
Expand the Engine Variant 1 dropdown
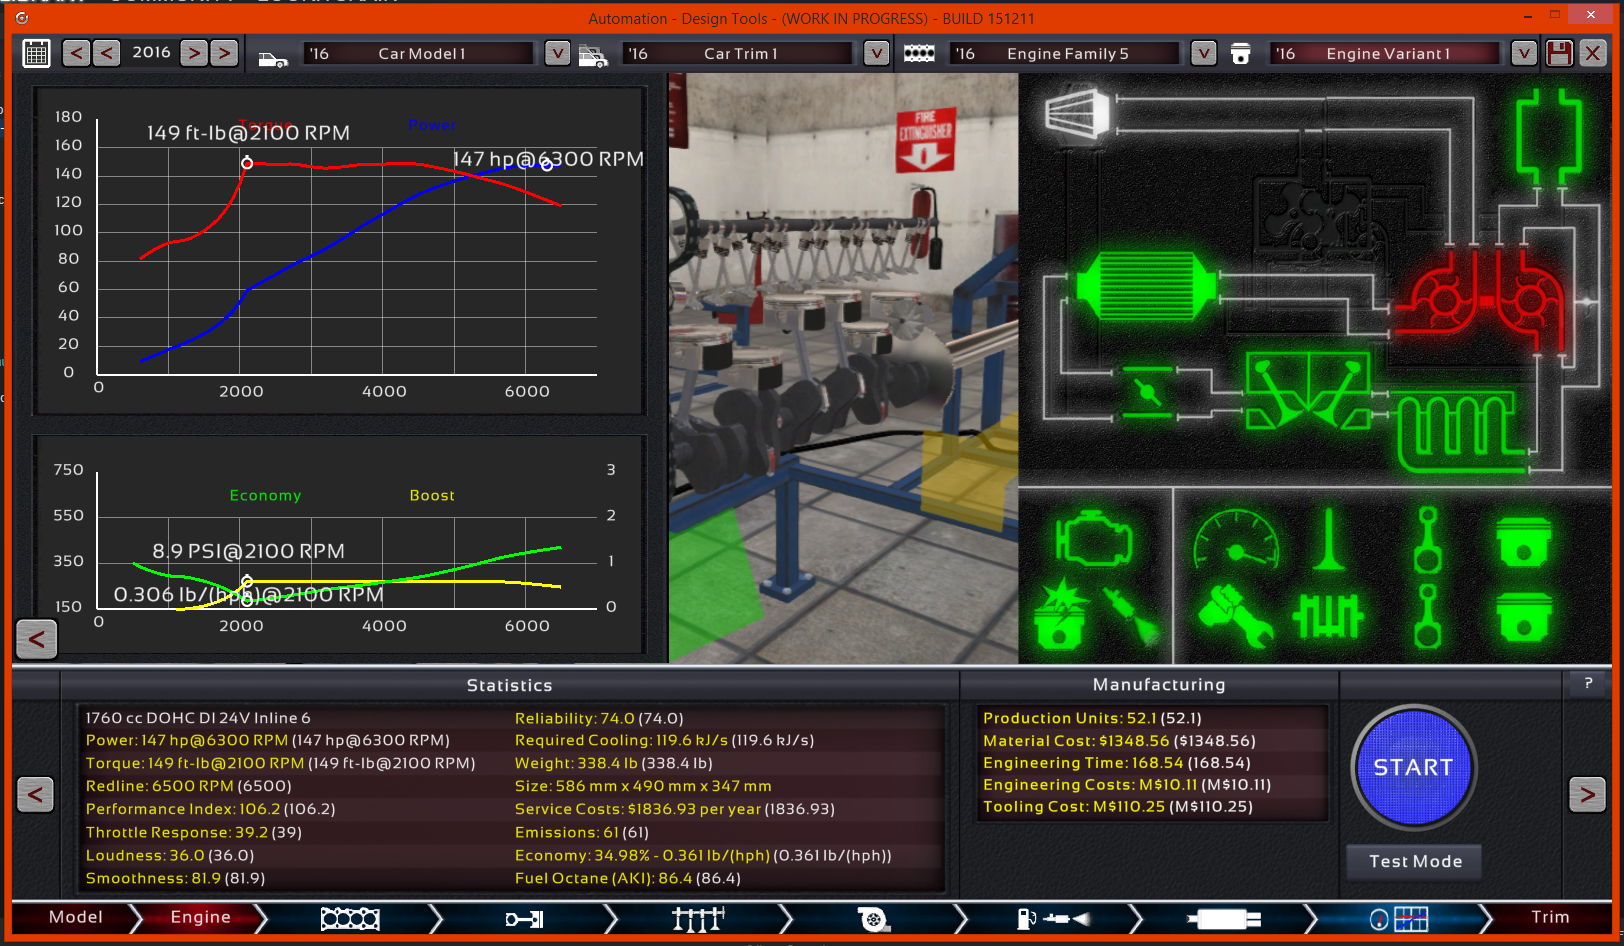point(1523,54)
